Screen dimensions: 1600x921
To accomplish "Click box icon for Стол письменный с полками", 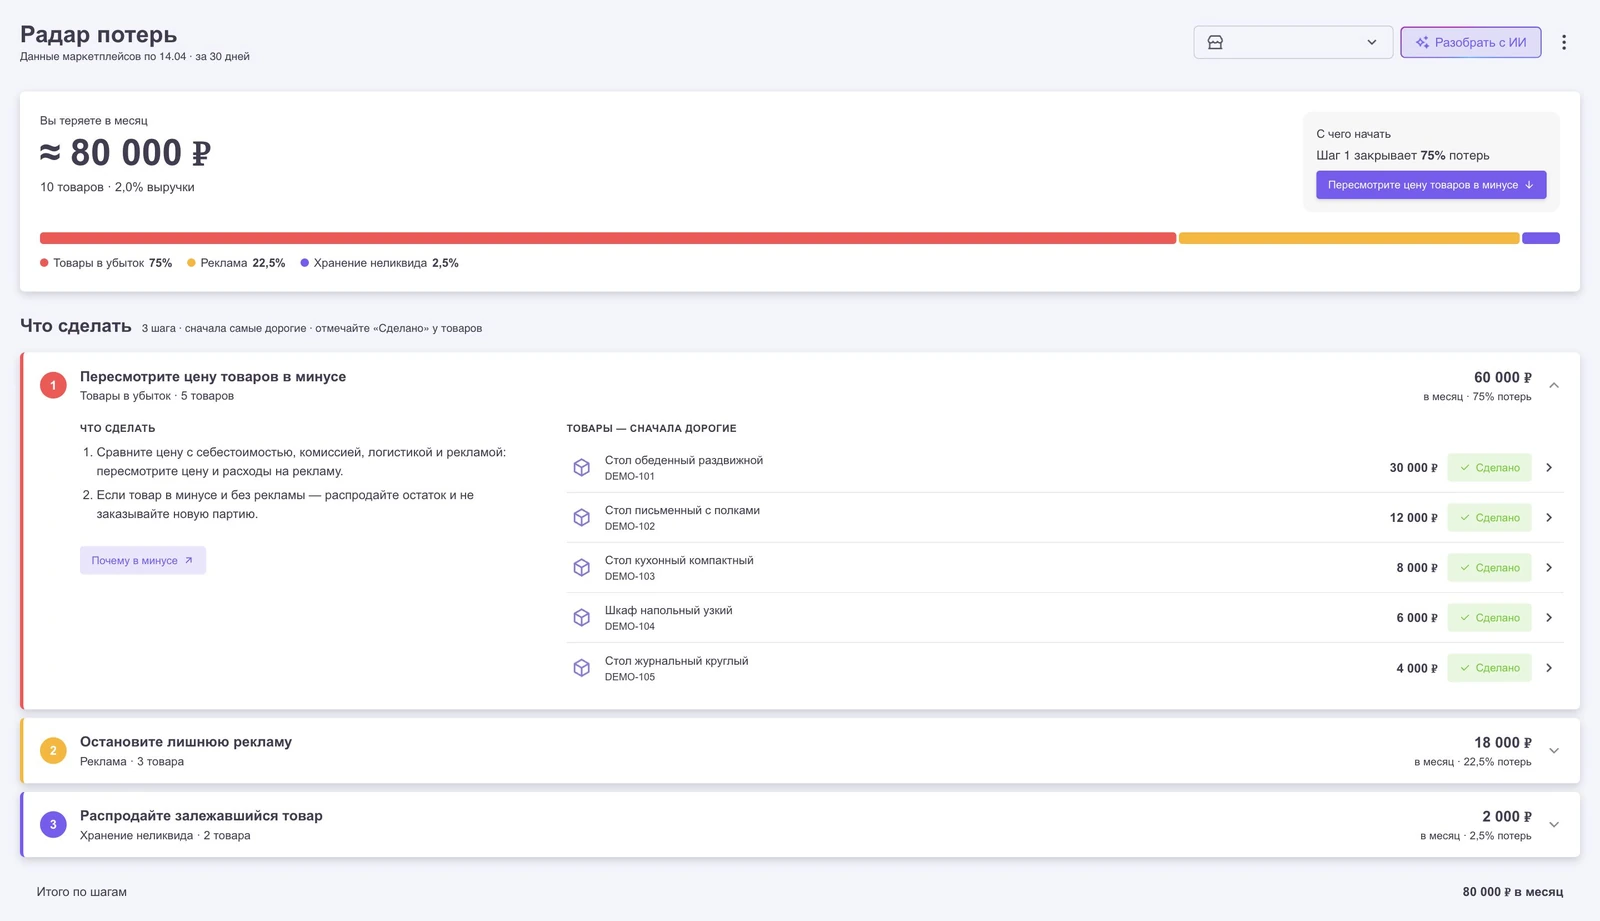I will (x=581, y=517).
